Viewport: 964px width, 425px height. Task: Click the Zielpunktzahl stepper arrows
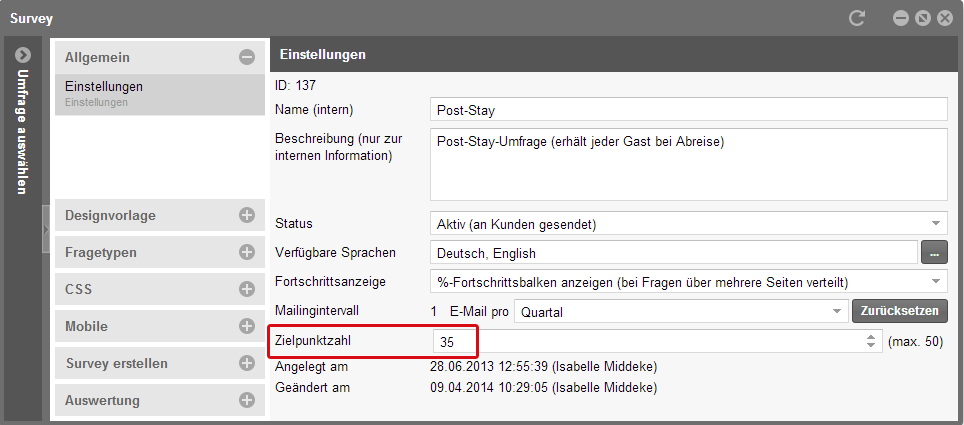pyautogui.click(x=871, y=342)
